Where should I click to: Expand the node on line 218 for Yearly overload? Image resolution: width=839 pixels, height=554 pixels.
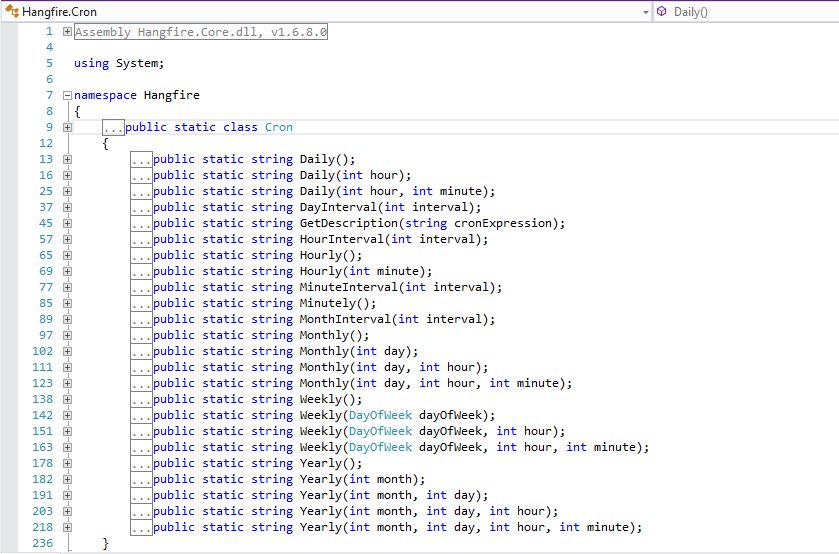pyautogui.click(x=67, y=527)
